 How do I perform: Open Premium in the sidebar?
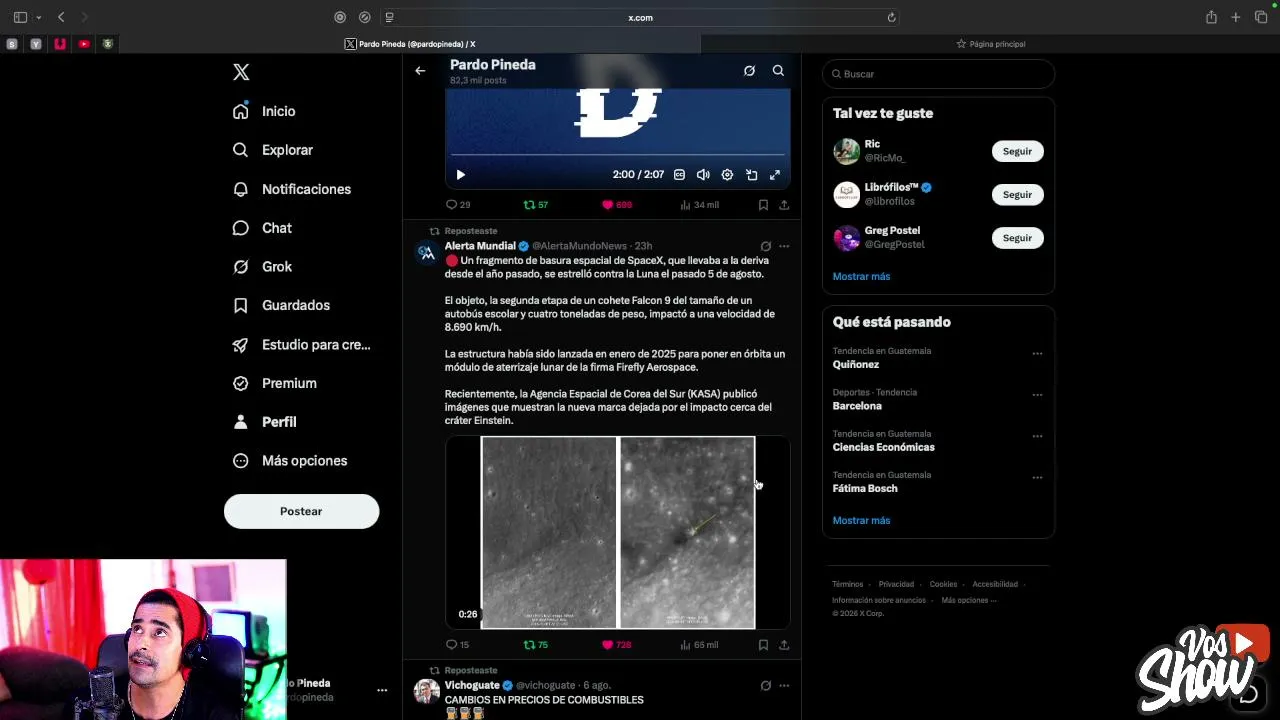coord(275,383)
